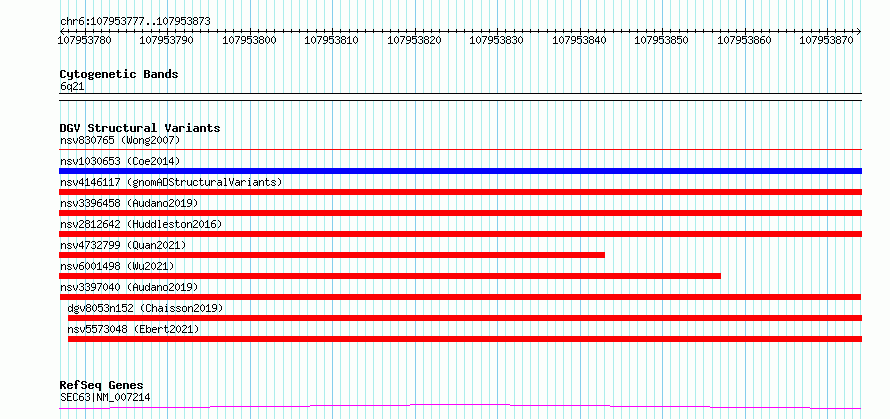
Task: Open the SEC63|NM_007214 gene label
Action: tap(105, 397)
